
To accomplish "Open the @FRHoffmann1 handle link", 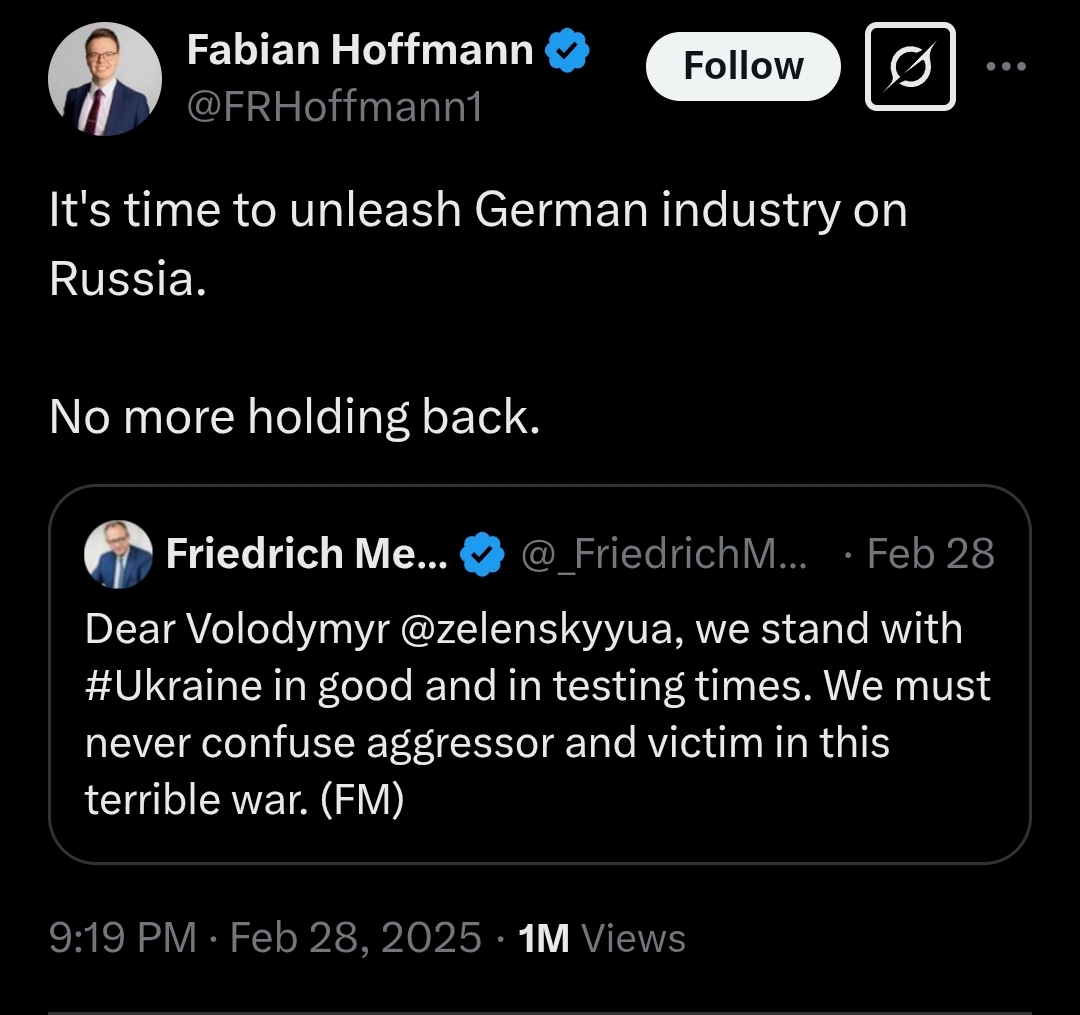I will click(334, 105).
